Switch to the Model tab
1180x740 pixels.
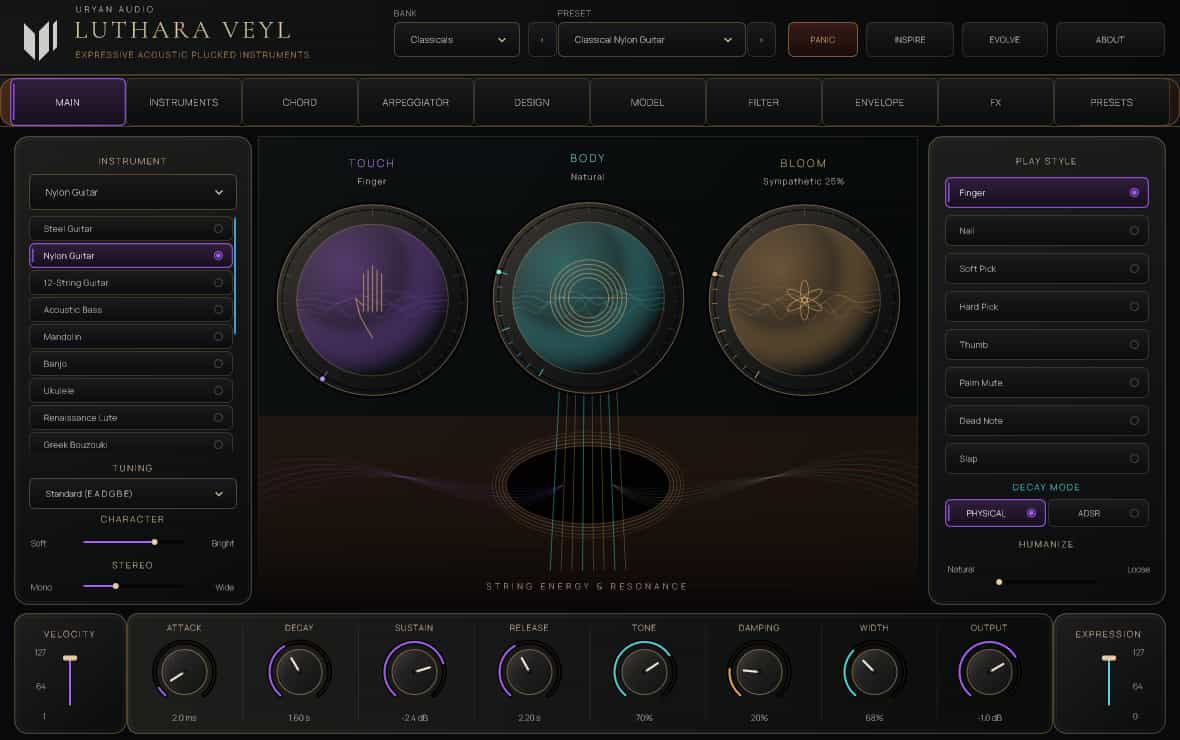click(647, 102)
